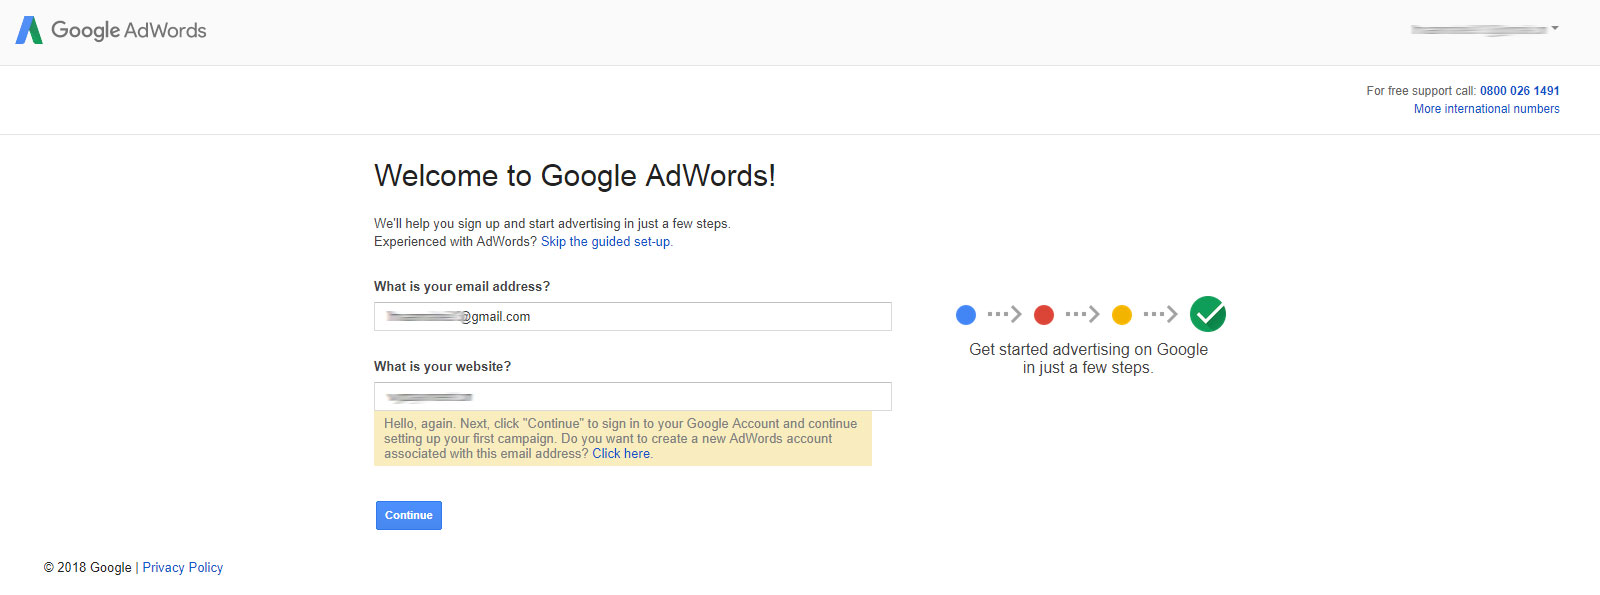This screenshot has width=1600, height=595.
Task: Click the green checkmark icon
Action: click(1207, 314)
